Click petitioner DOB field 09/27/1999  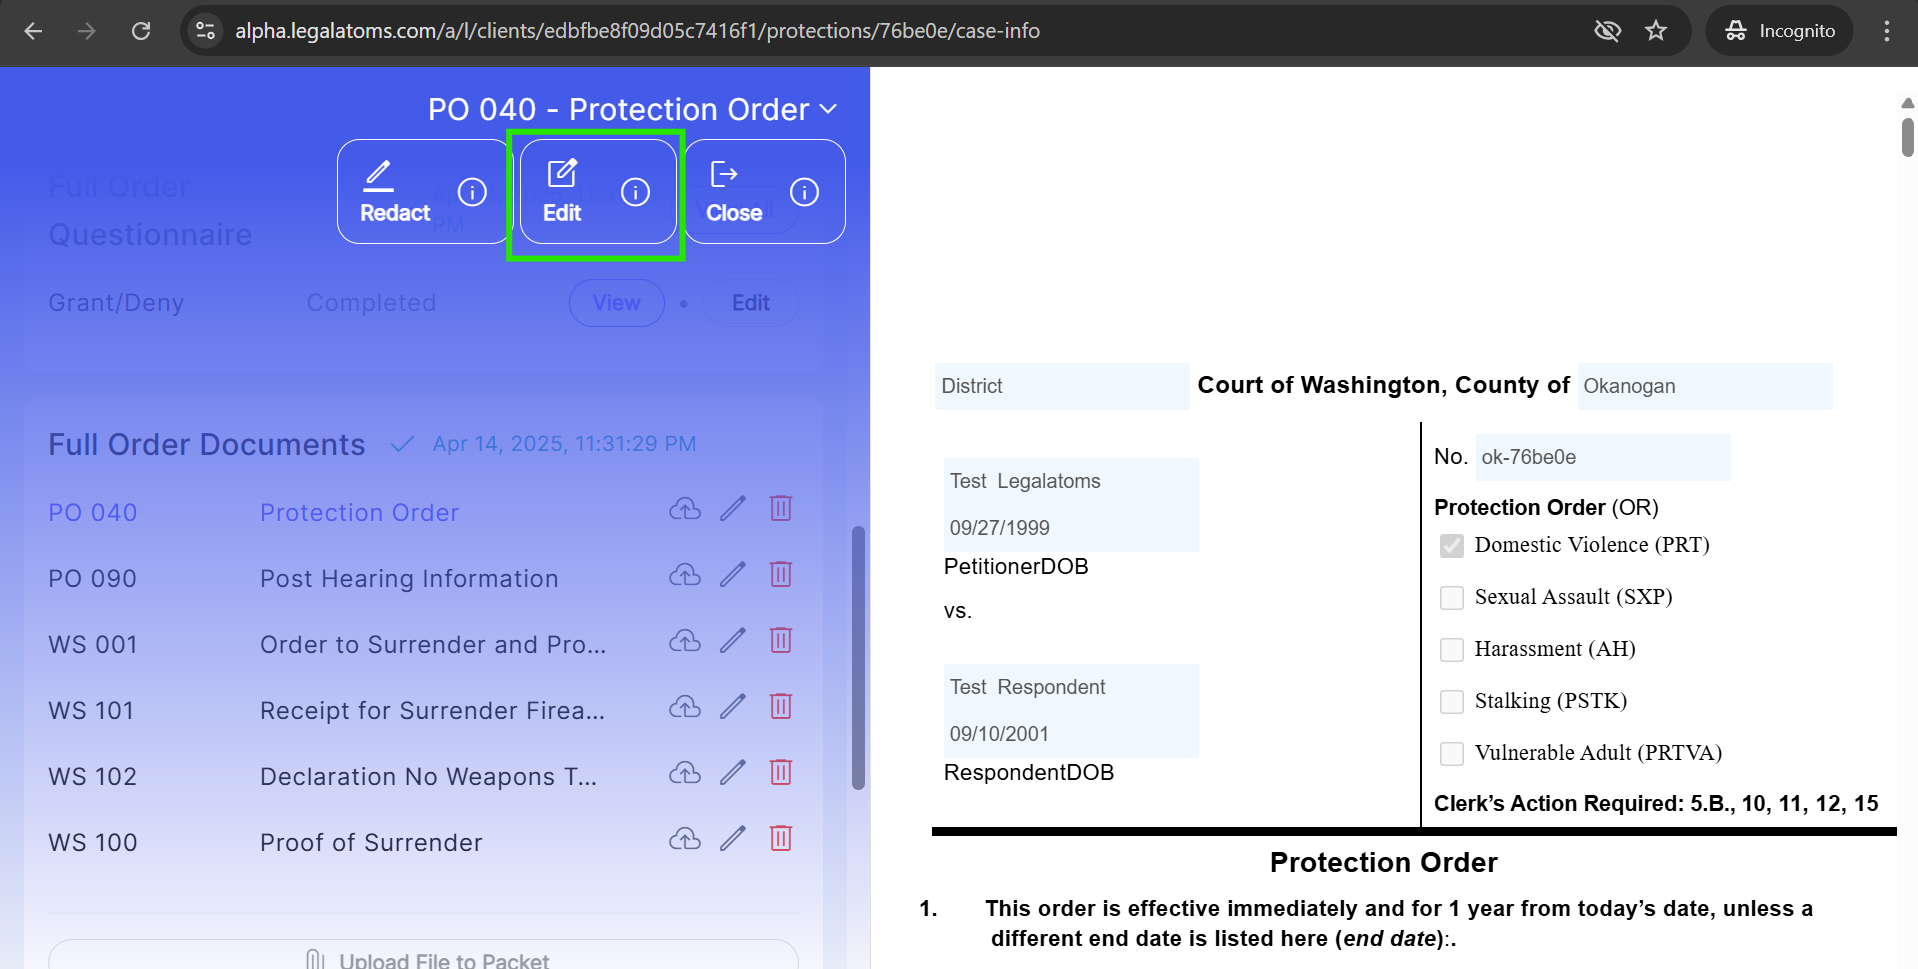tap(1071, 528)
